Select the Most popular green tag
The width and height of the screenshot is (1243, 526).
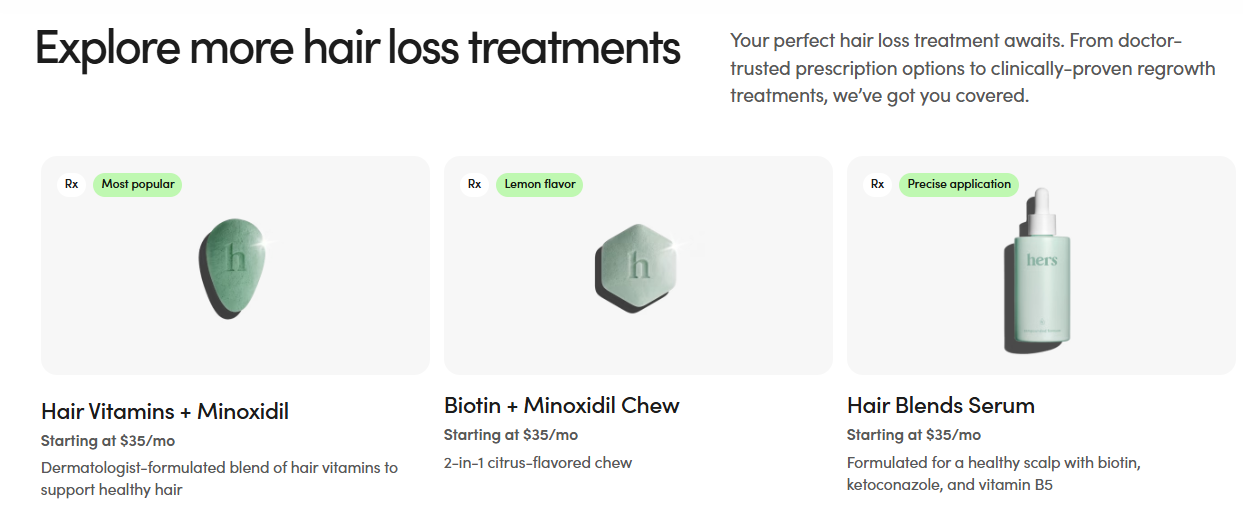pos(138,184)
